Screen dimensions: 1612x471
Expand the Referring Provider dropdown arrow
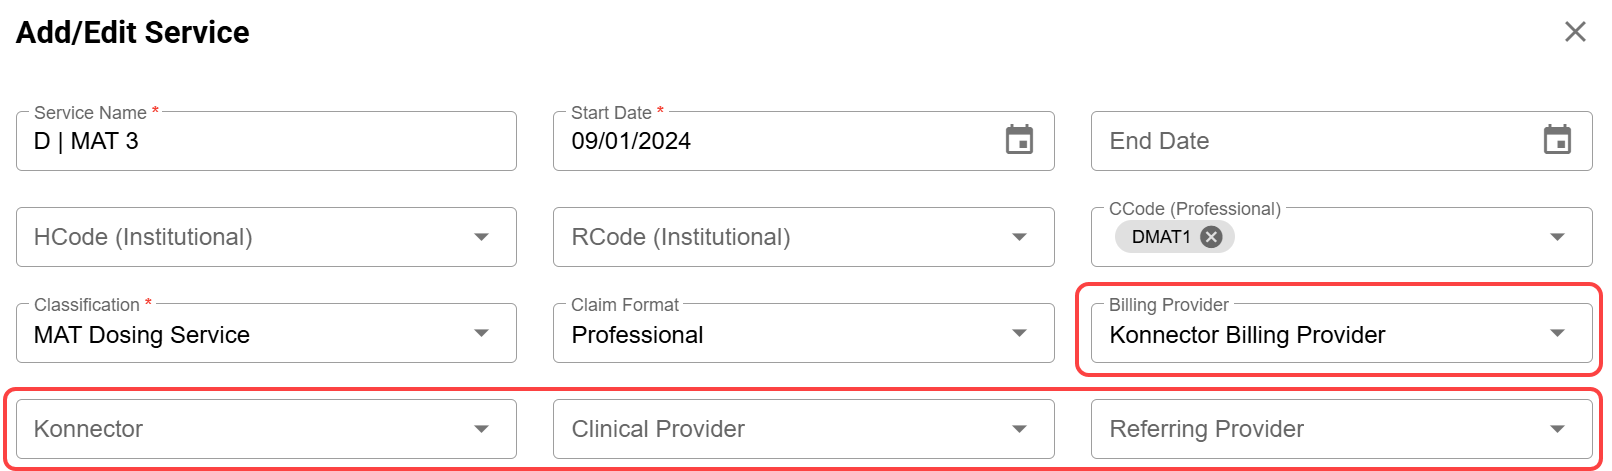tap(1557, 429)
